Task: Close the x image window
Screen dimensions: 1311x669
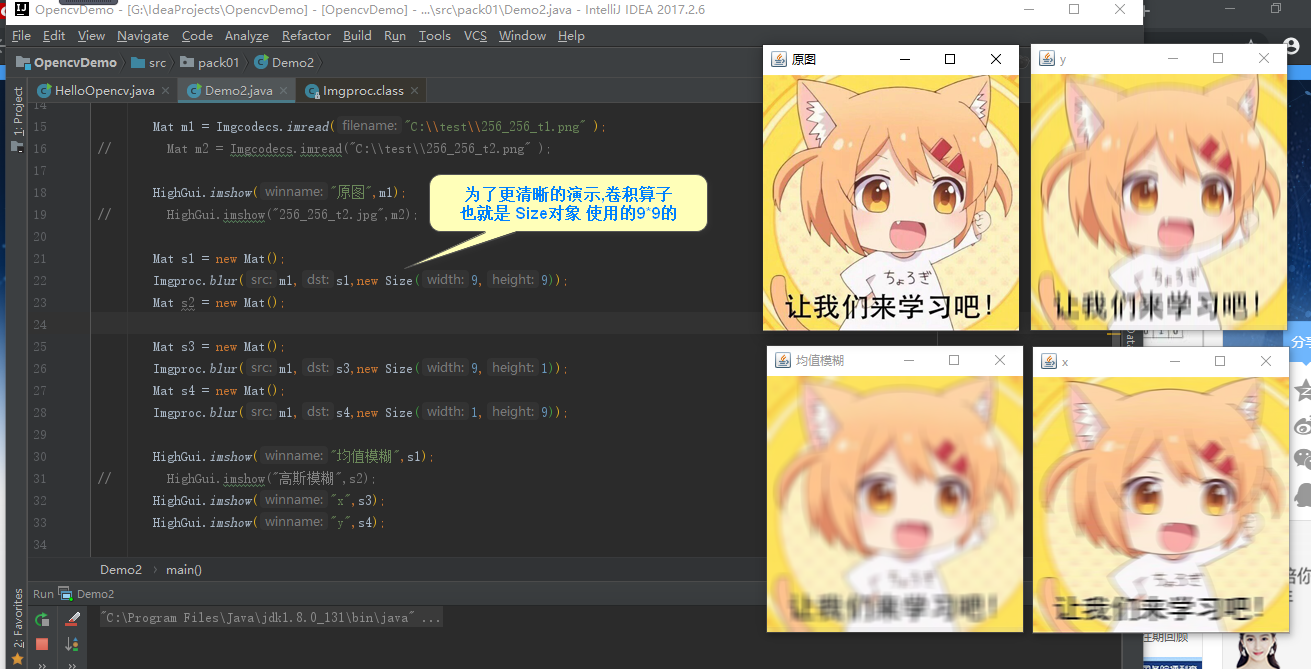Action: tap(1266, 361)
